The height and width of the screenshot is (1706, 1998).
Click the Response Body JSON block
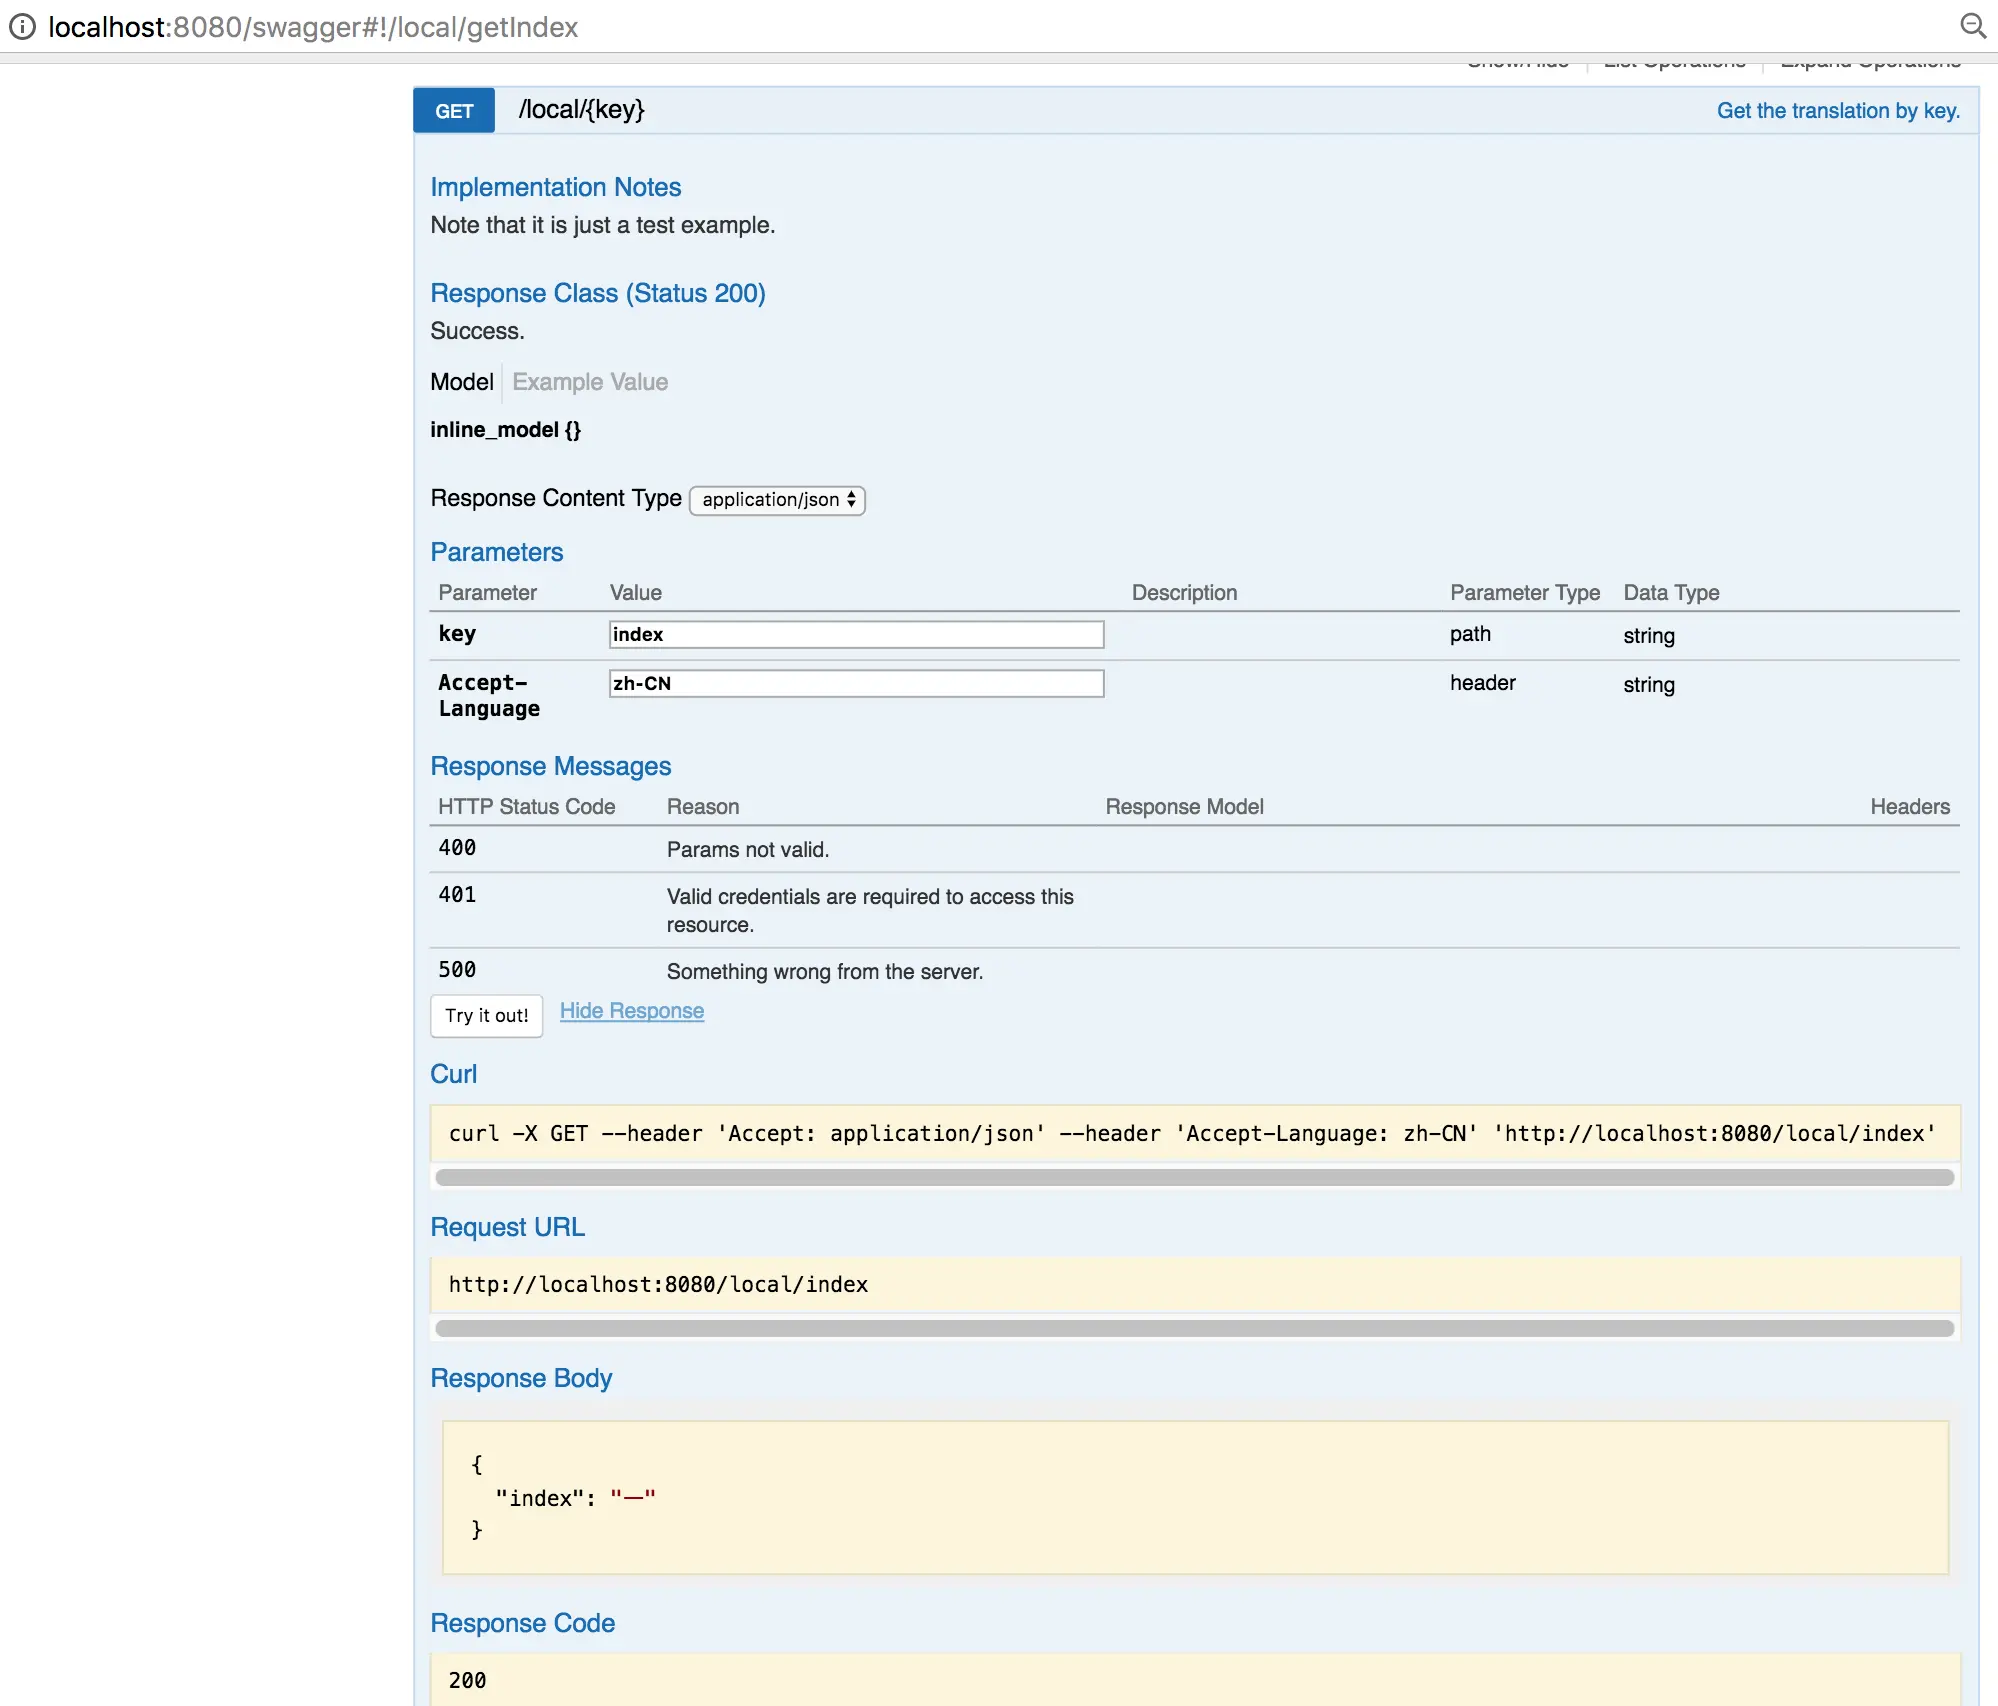(x=1194, y=1497)
